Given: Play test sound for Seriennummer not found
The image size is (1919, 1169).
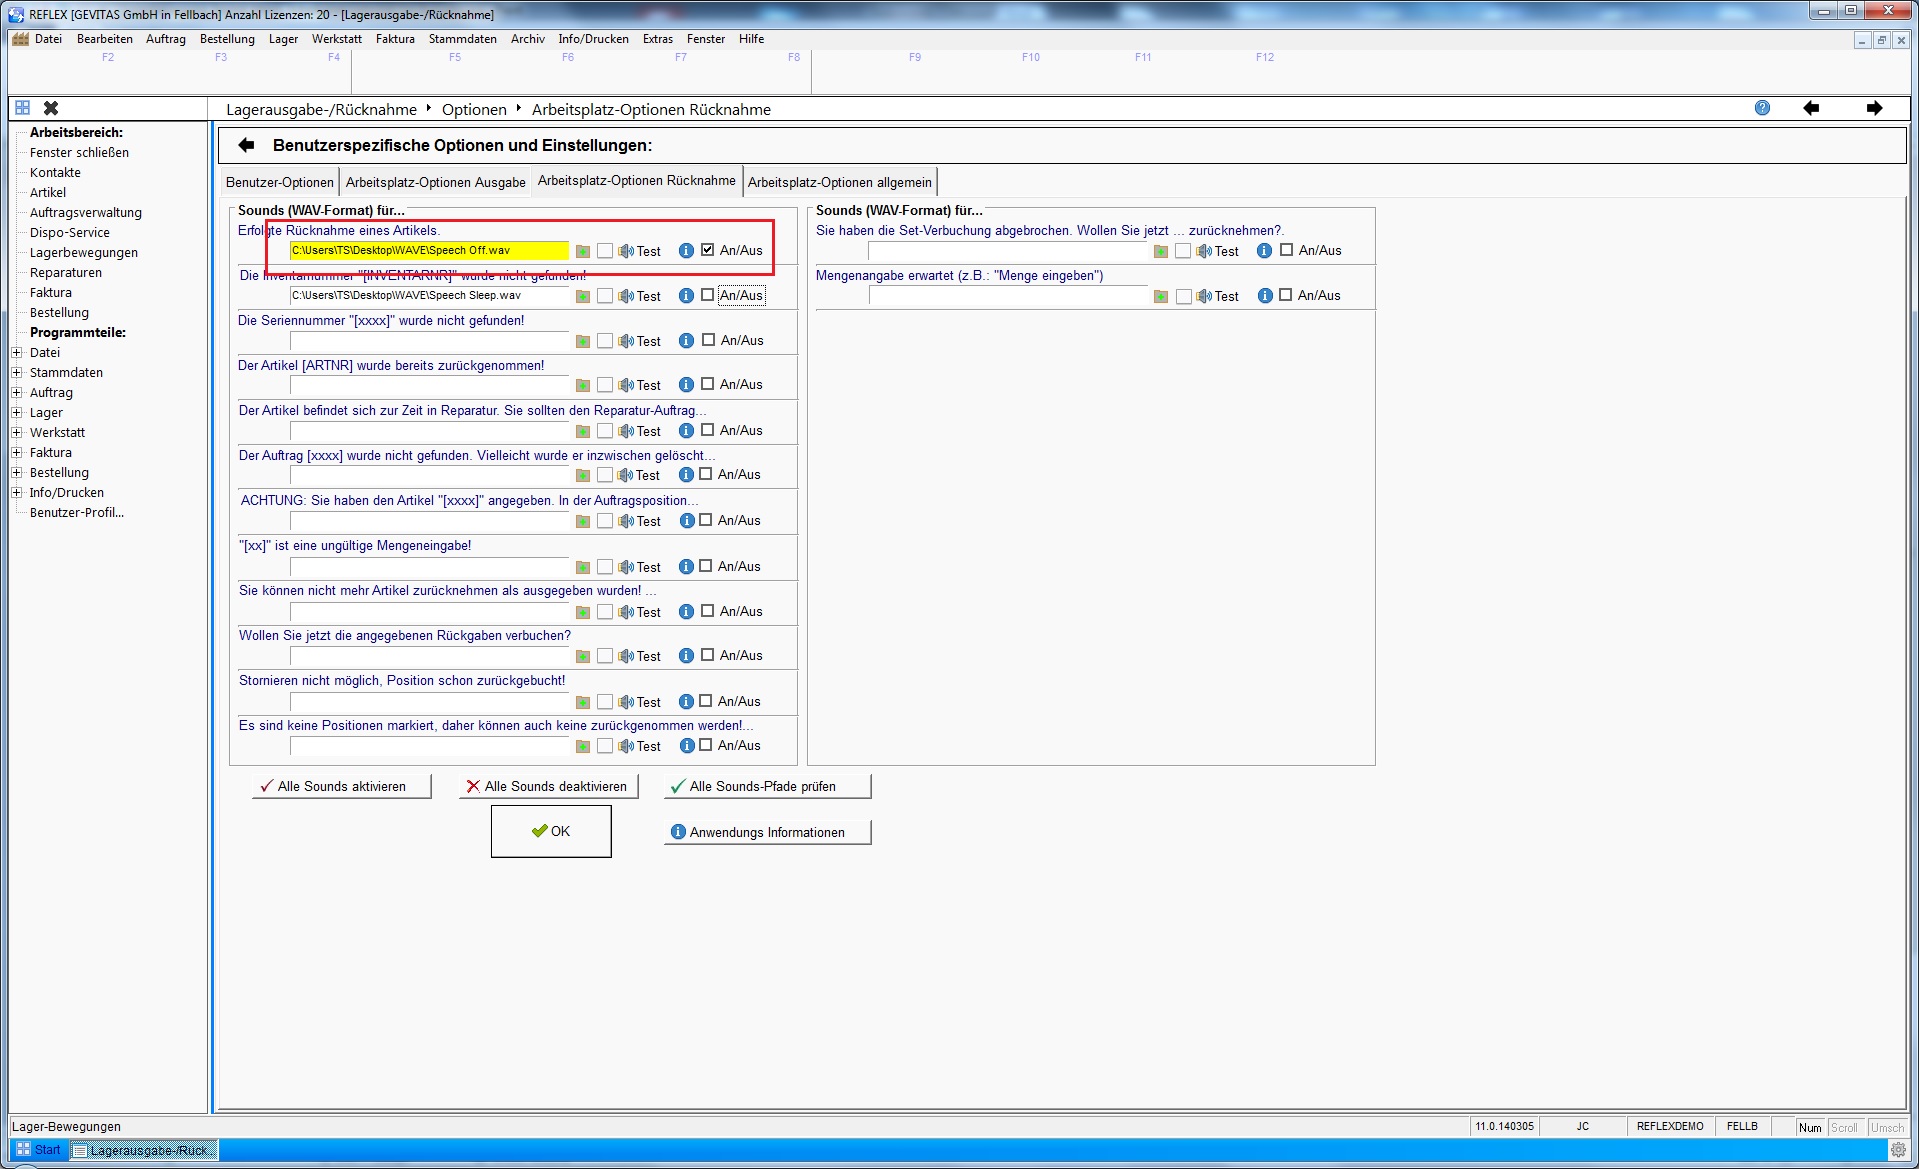Looking at the screenshot, I should (640, 341).
